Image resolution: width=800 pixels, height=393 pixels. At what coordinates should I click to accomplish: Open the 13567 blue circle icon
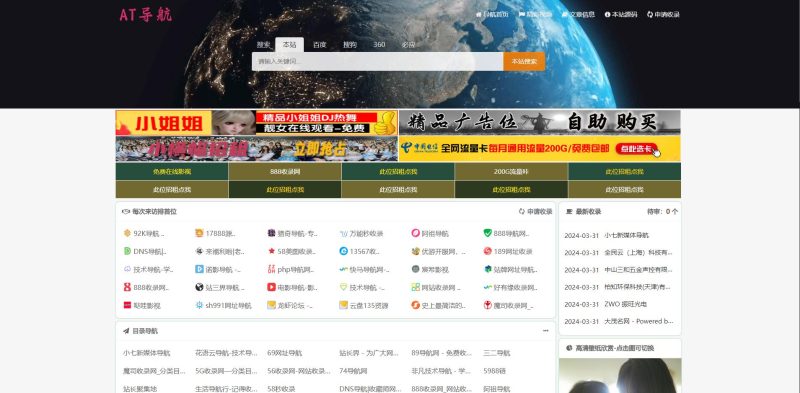point(343,251)
